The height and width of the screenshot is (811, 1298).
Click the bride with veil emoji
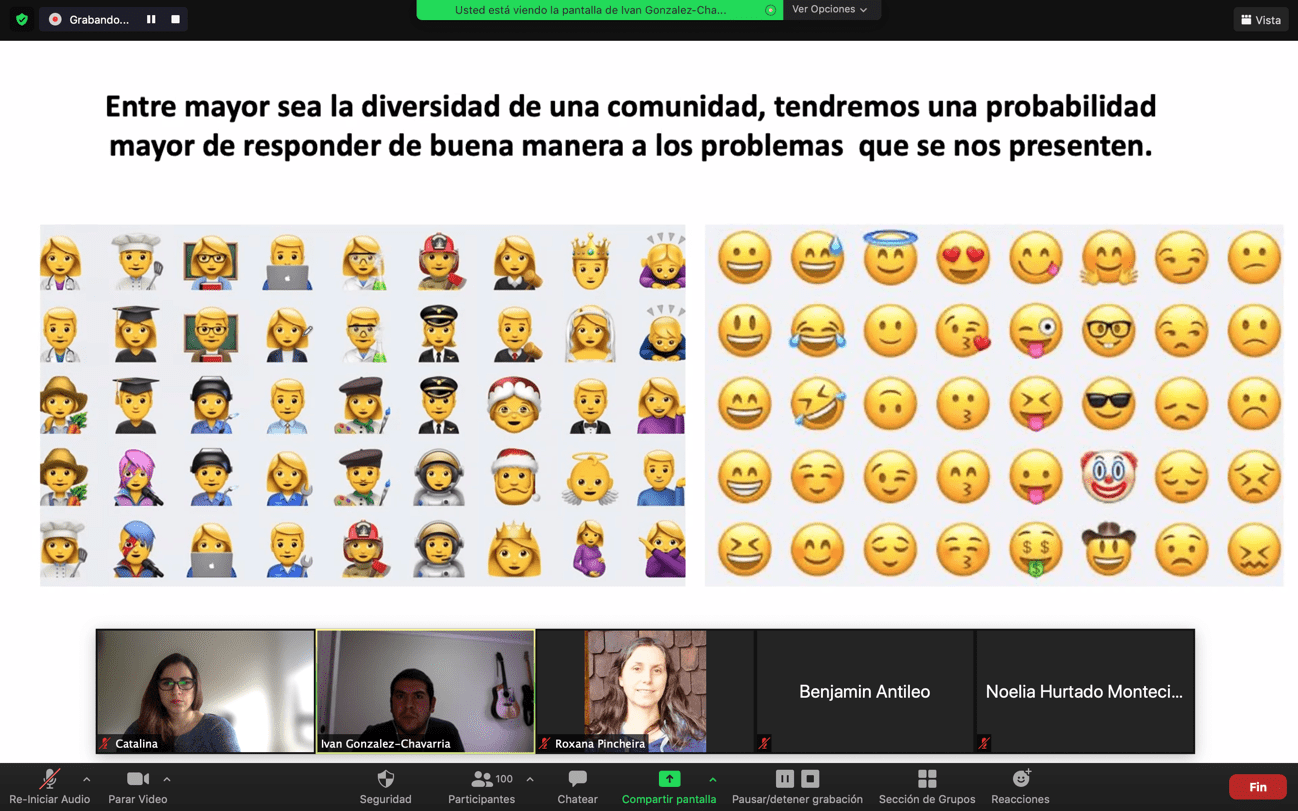589,332
